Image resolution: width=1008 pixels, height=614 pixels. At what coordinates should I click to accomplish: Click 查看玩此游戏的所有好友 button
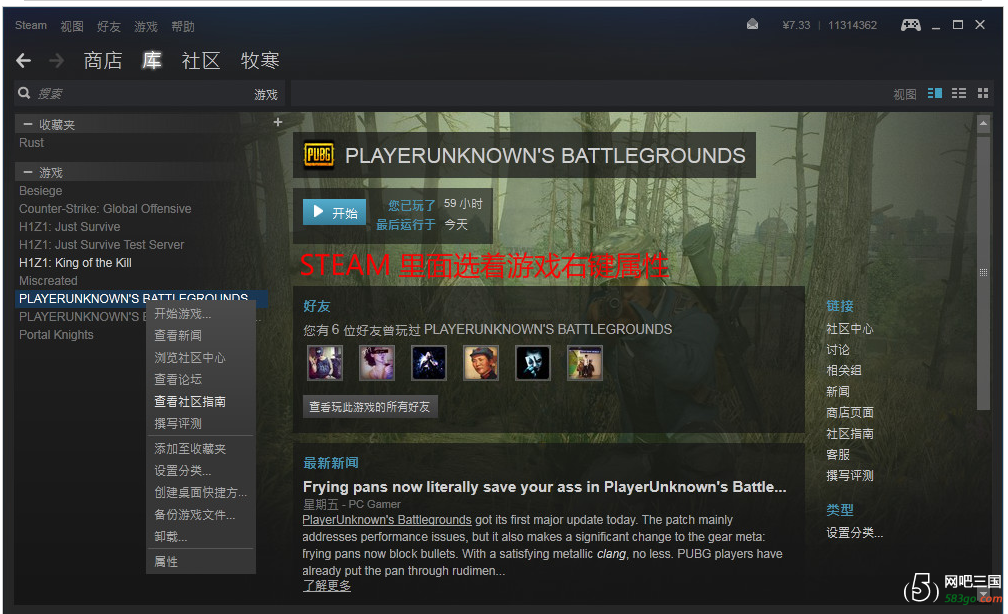click(370, 406)
